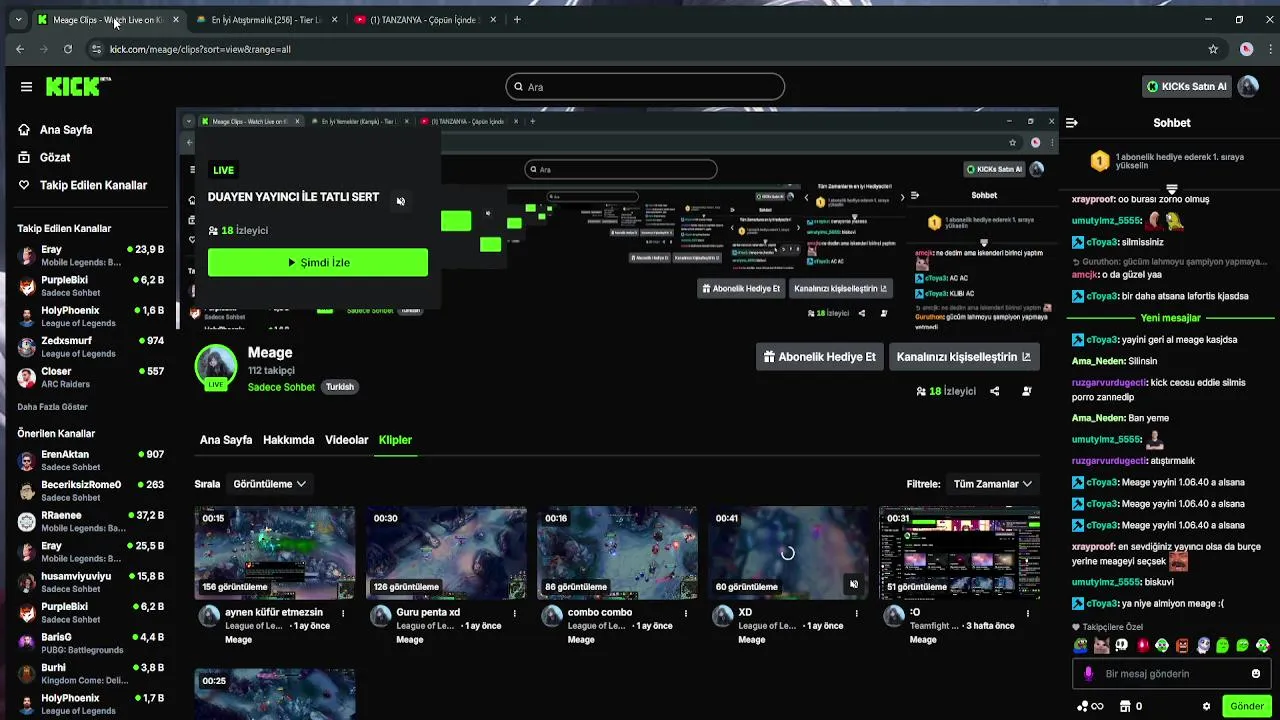Reload the page with browser refresh icon
This screenshot has height=720, width=1280.
[67, 49]
